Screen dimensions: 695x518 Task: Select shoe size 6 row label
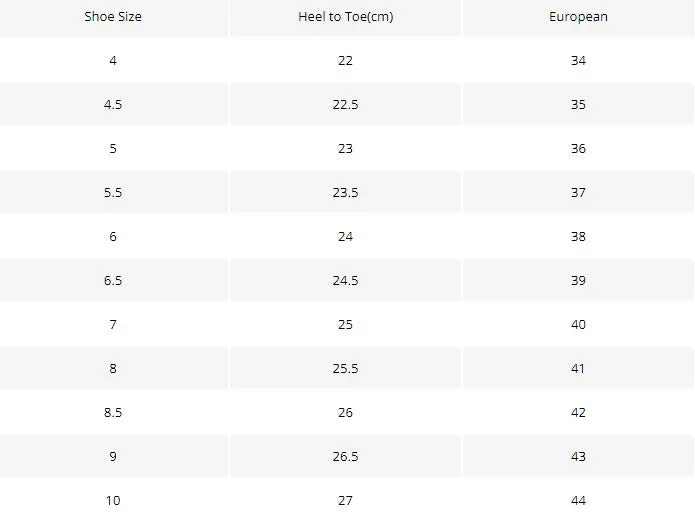pos(113,236)
